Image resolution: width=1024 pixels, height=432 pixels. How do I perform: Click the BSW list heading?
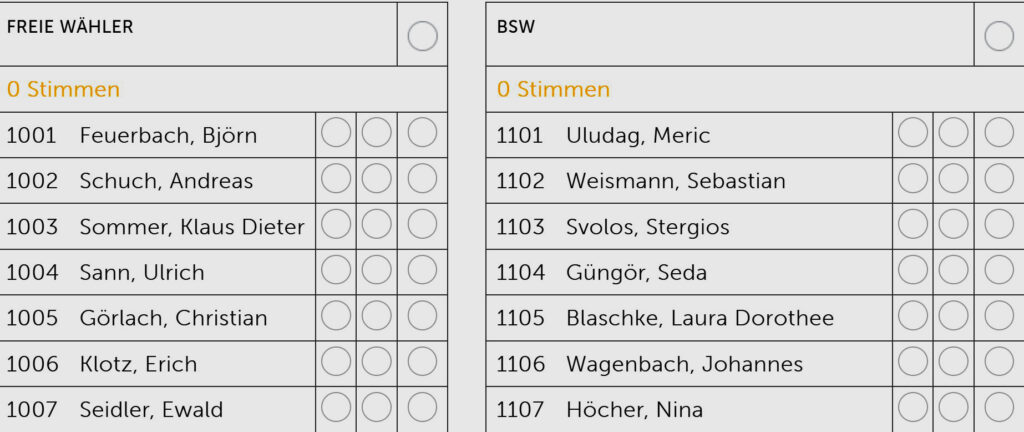pos(516,28)
